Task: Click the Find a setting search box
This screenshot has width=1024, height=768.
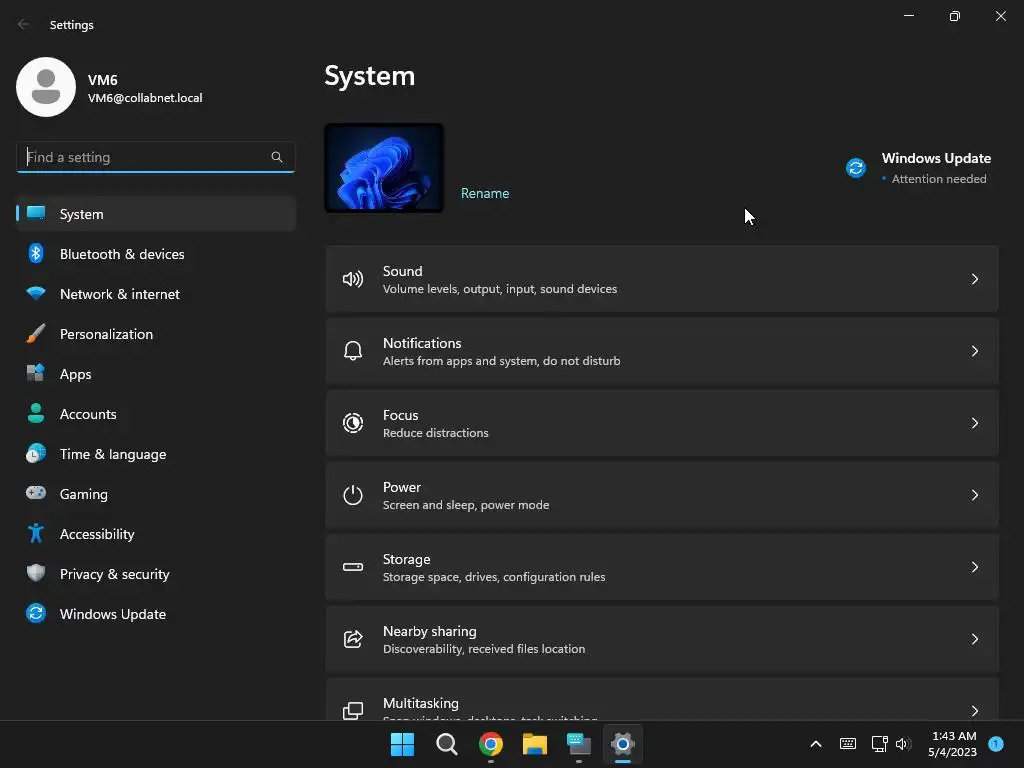Action: tap(155, 157)
